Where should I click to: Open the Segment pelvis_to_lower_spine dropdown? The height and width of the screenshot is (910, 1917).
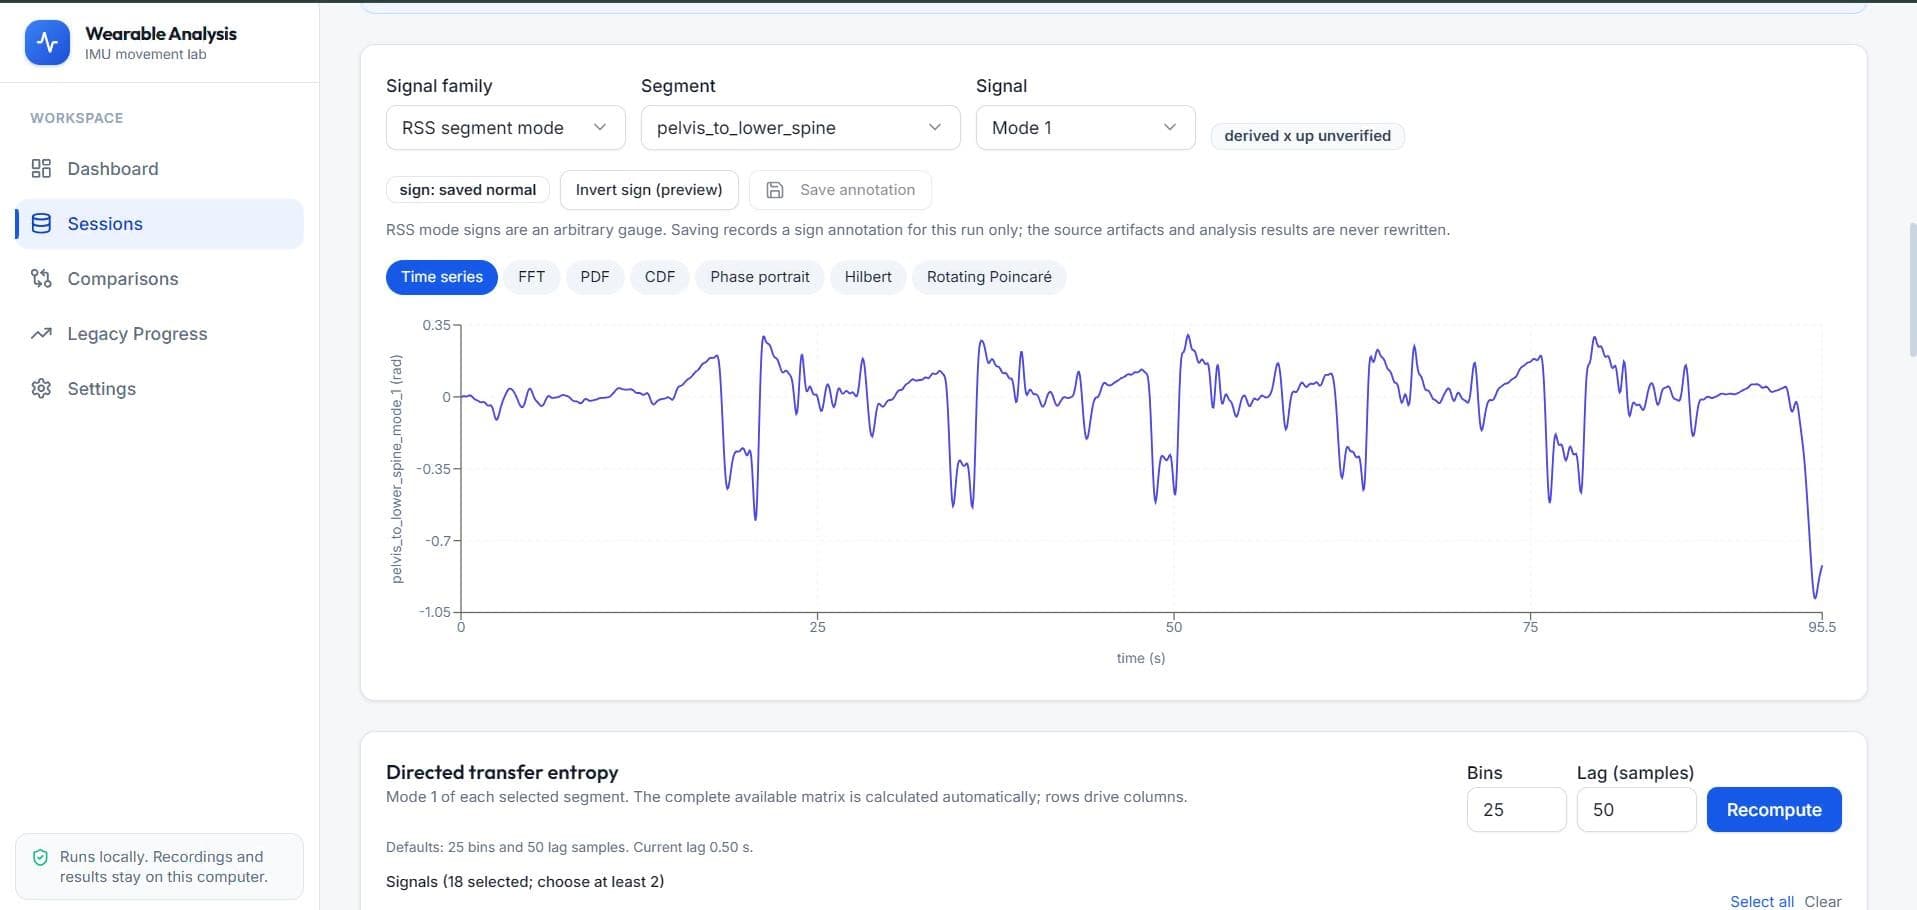coord(800,128)
